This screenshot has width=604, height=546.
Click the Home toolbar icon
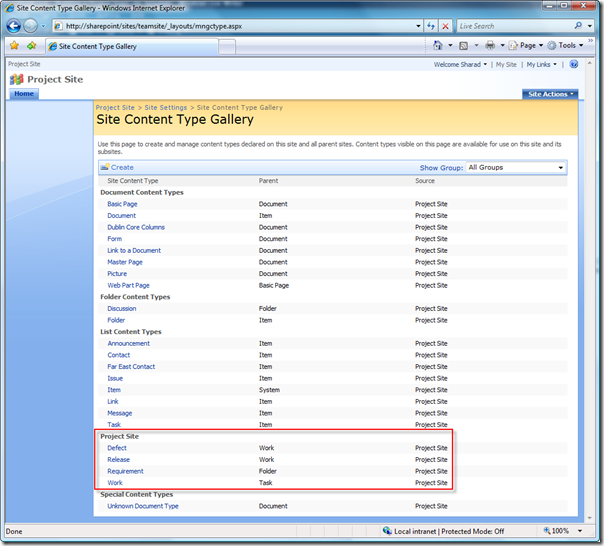click(438, 45)
